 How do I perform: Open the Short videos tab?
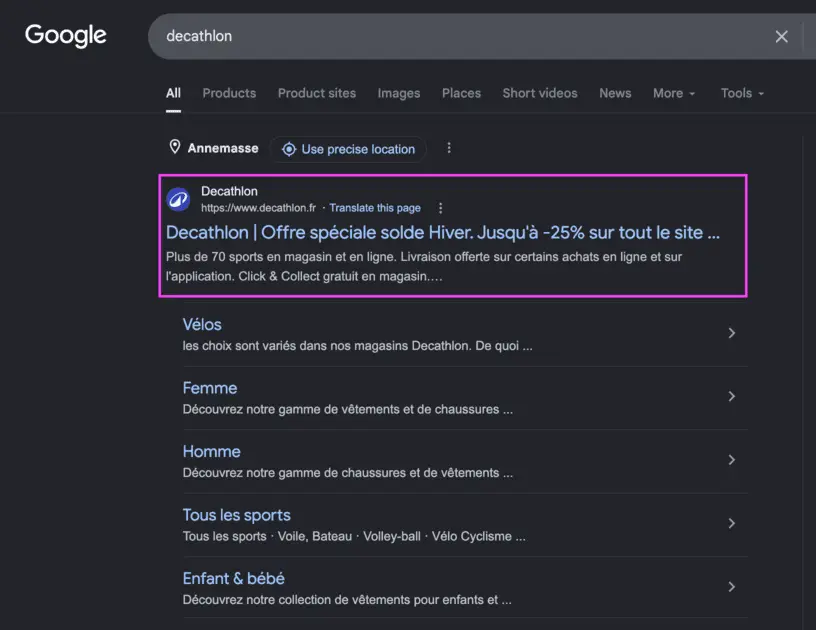[540, 93]
